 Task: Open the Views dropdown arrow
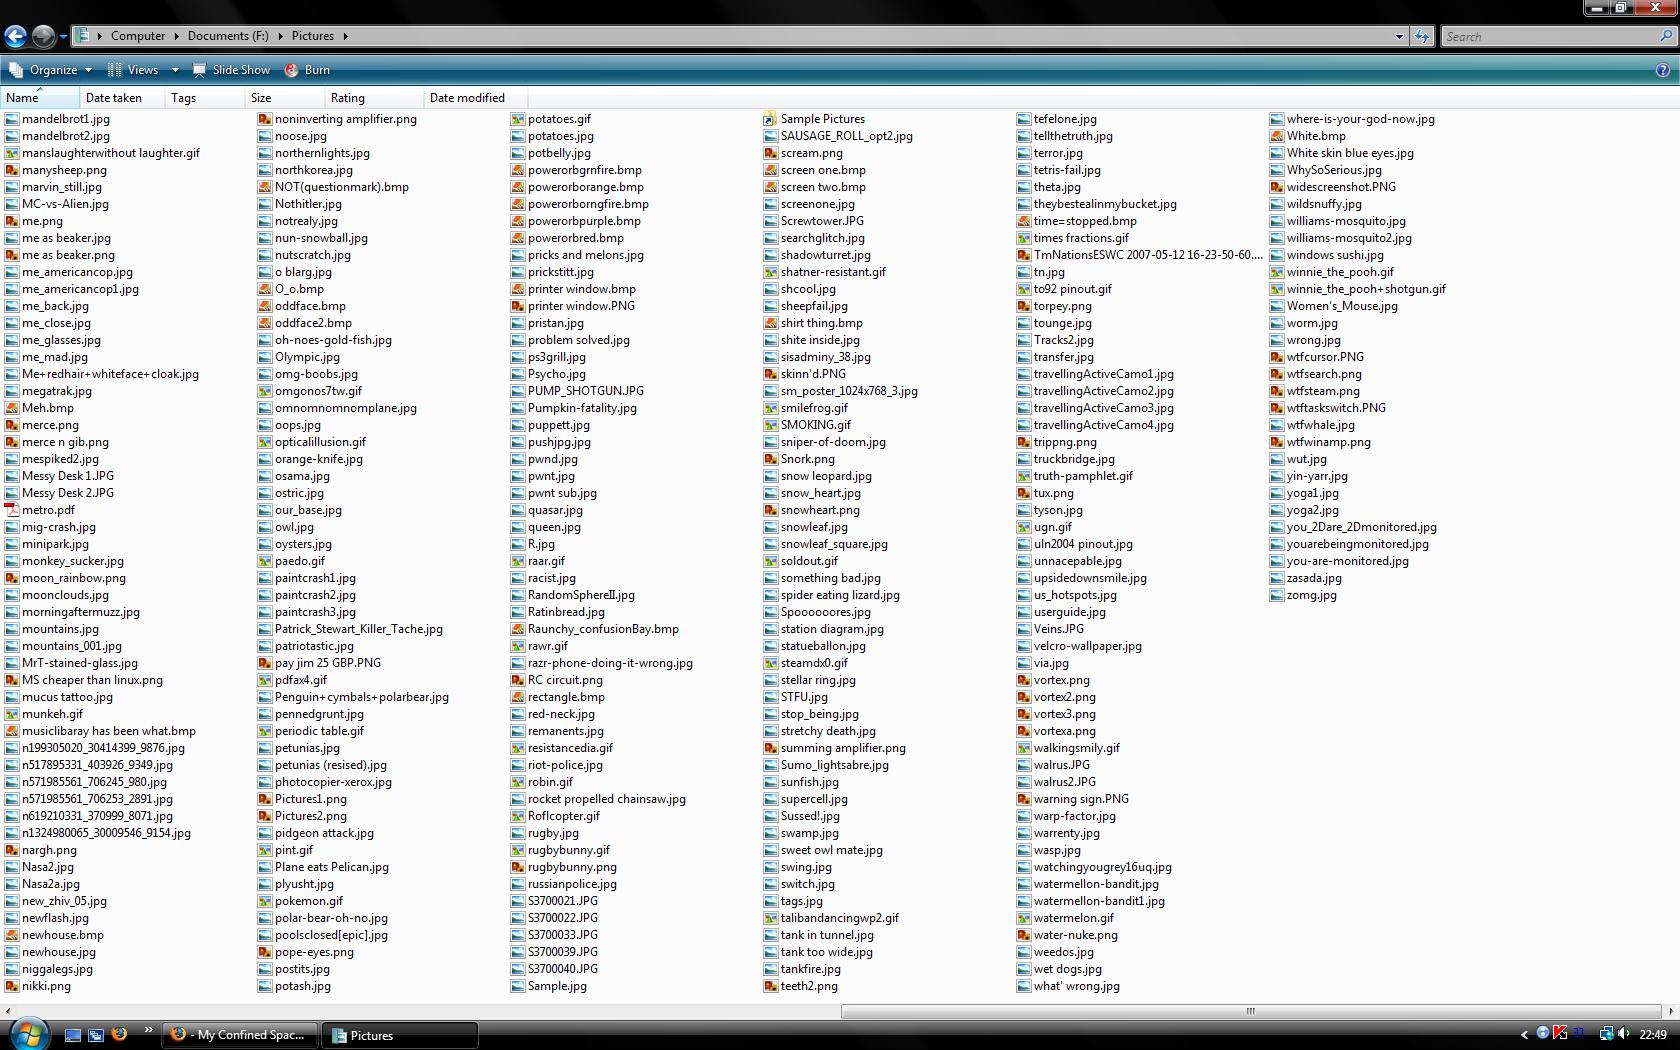pyautogui.click(x=174, y=70)
